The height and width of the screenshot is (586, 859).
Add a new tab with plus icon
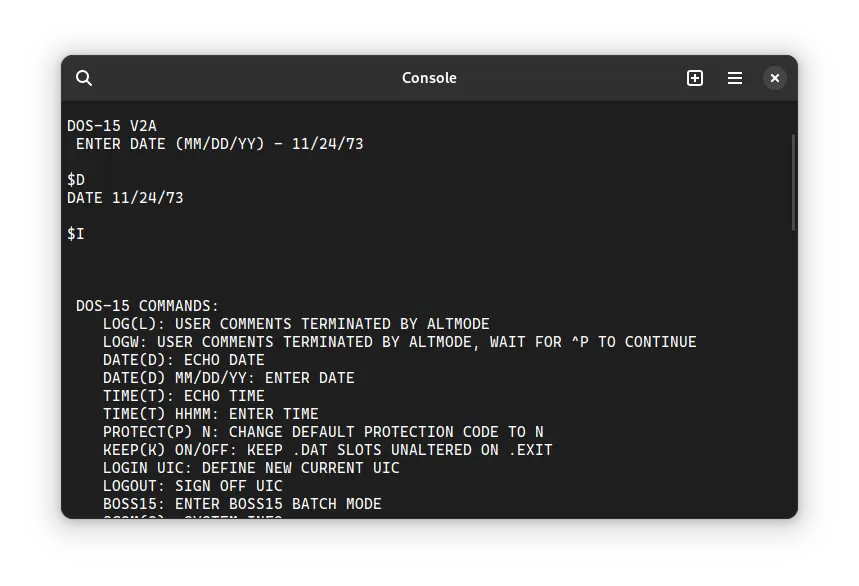[x=695, y=78]
